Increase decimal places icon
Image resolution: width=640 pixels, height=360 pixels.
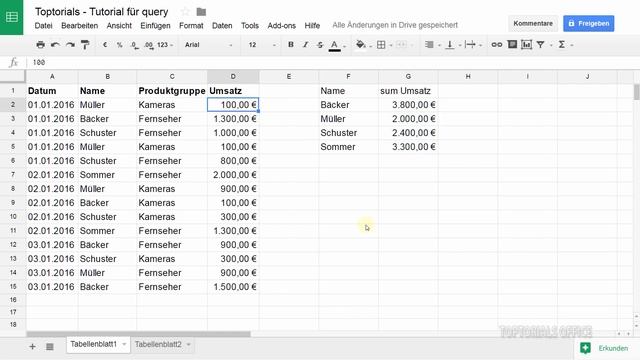click(x=149, y=45)
